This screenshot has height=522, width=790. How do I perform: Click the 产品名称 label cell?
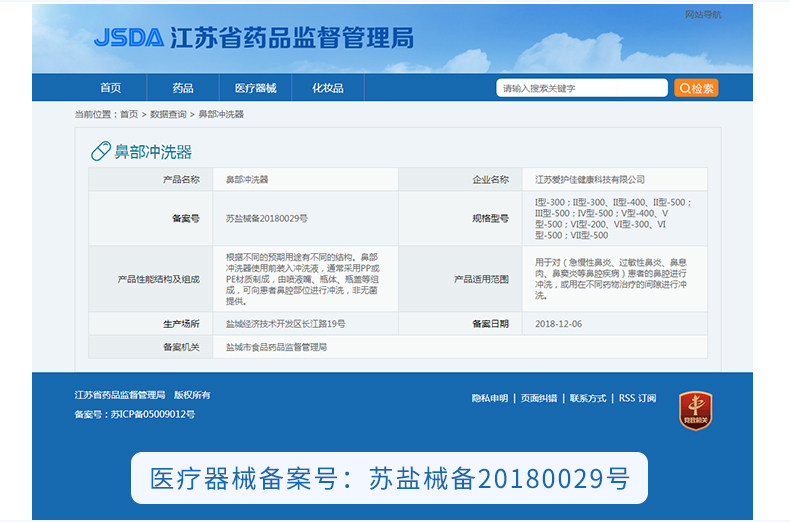click(151, 179)
